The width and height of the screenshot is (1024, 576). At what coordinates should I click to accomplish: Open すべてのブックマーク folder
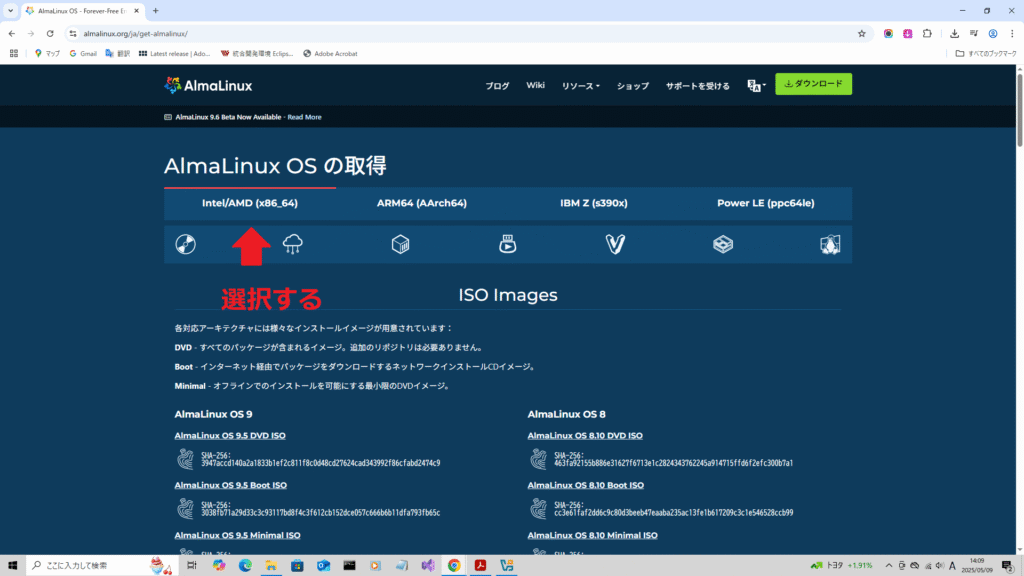click(986, 54)
